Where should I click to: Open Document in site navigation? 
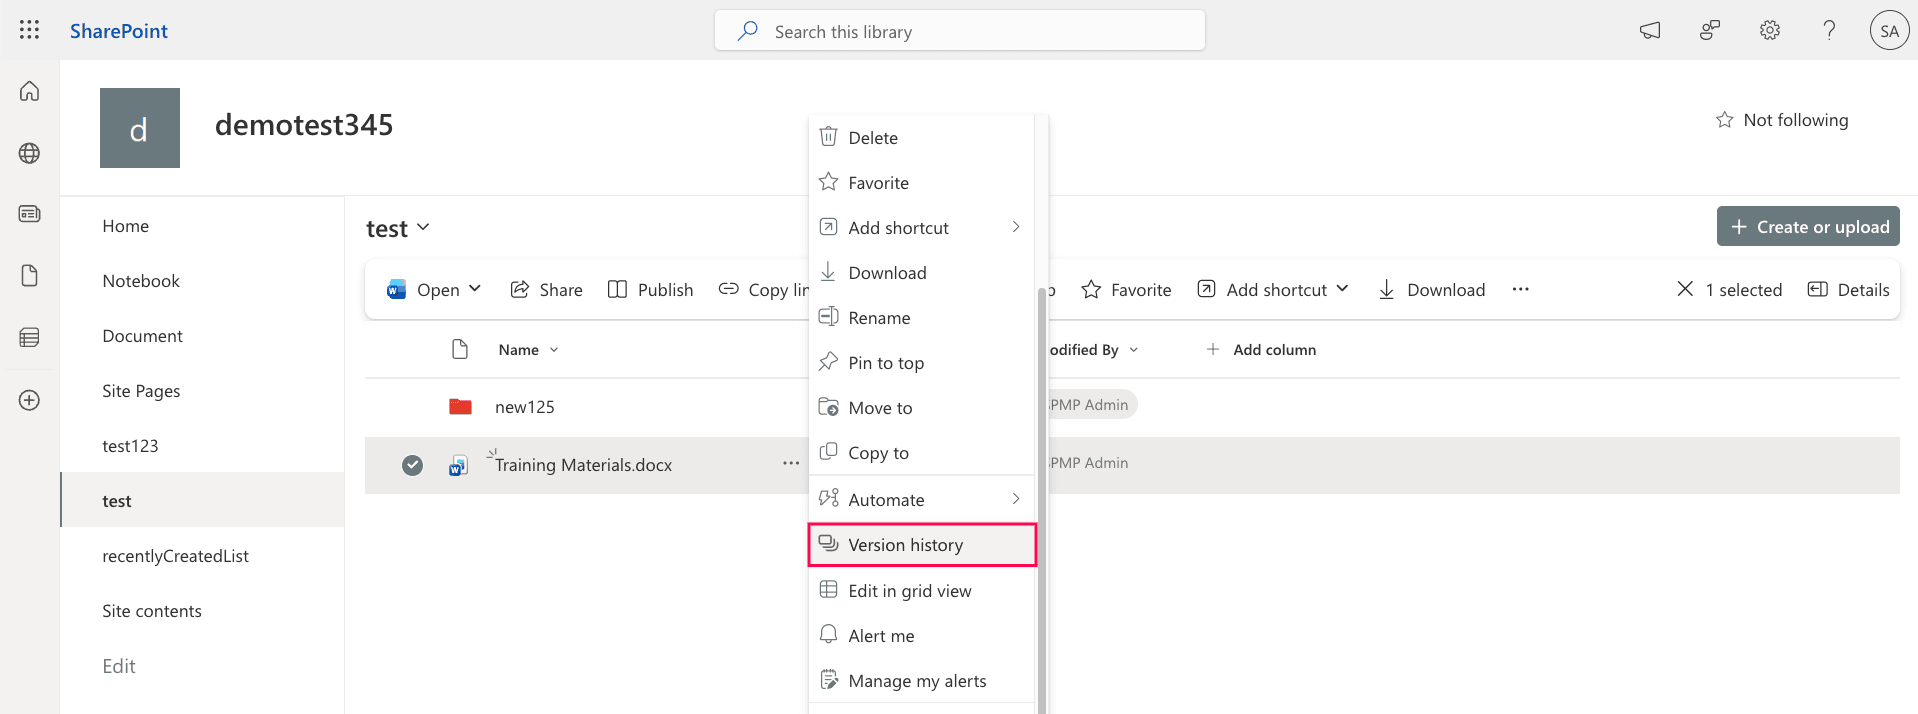(142, 336)
